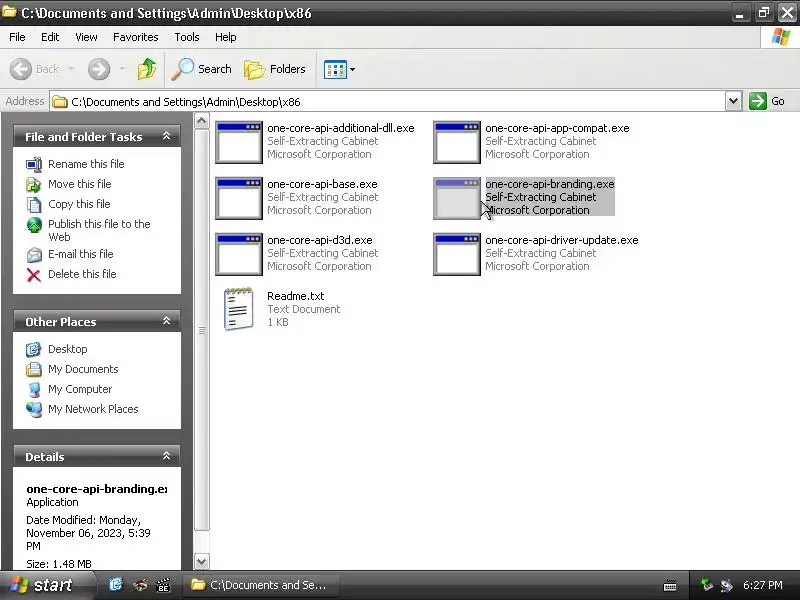Click the side panel scroll up arrow
800x600 pixels.
pos(202,121)
